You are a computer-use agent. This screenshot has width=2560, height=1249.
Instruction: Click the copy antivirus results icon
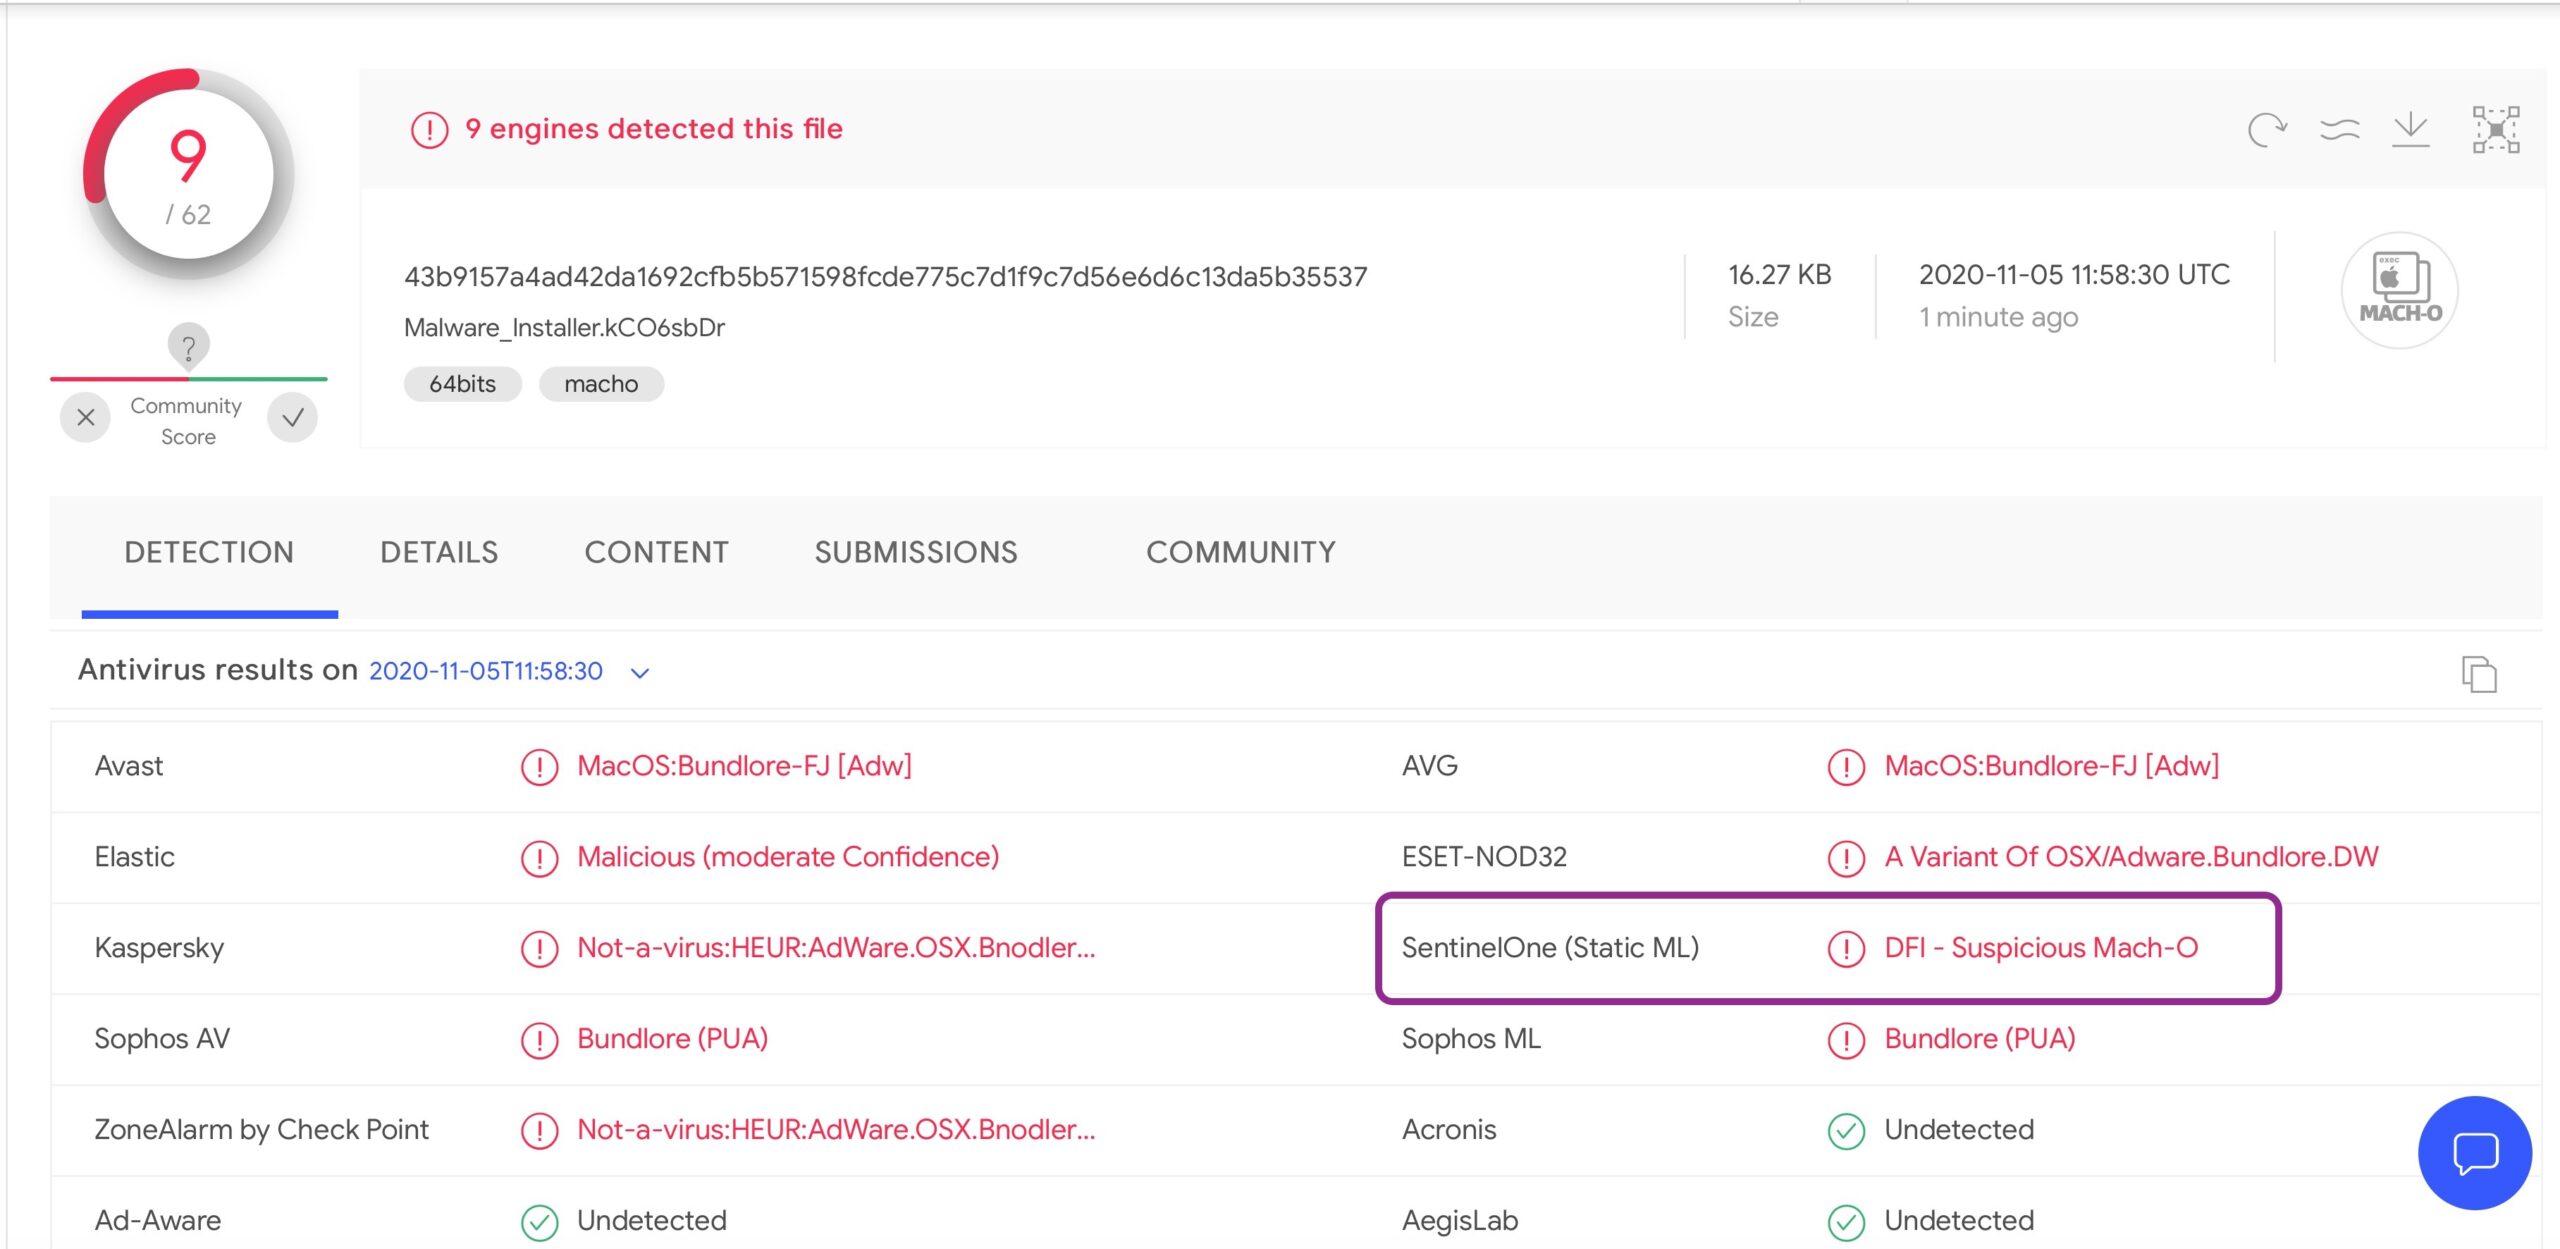click(x=2478, y=674)
